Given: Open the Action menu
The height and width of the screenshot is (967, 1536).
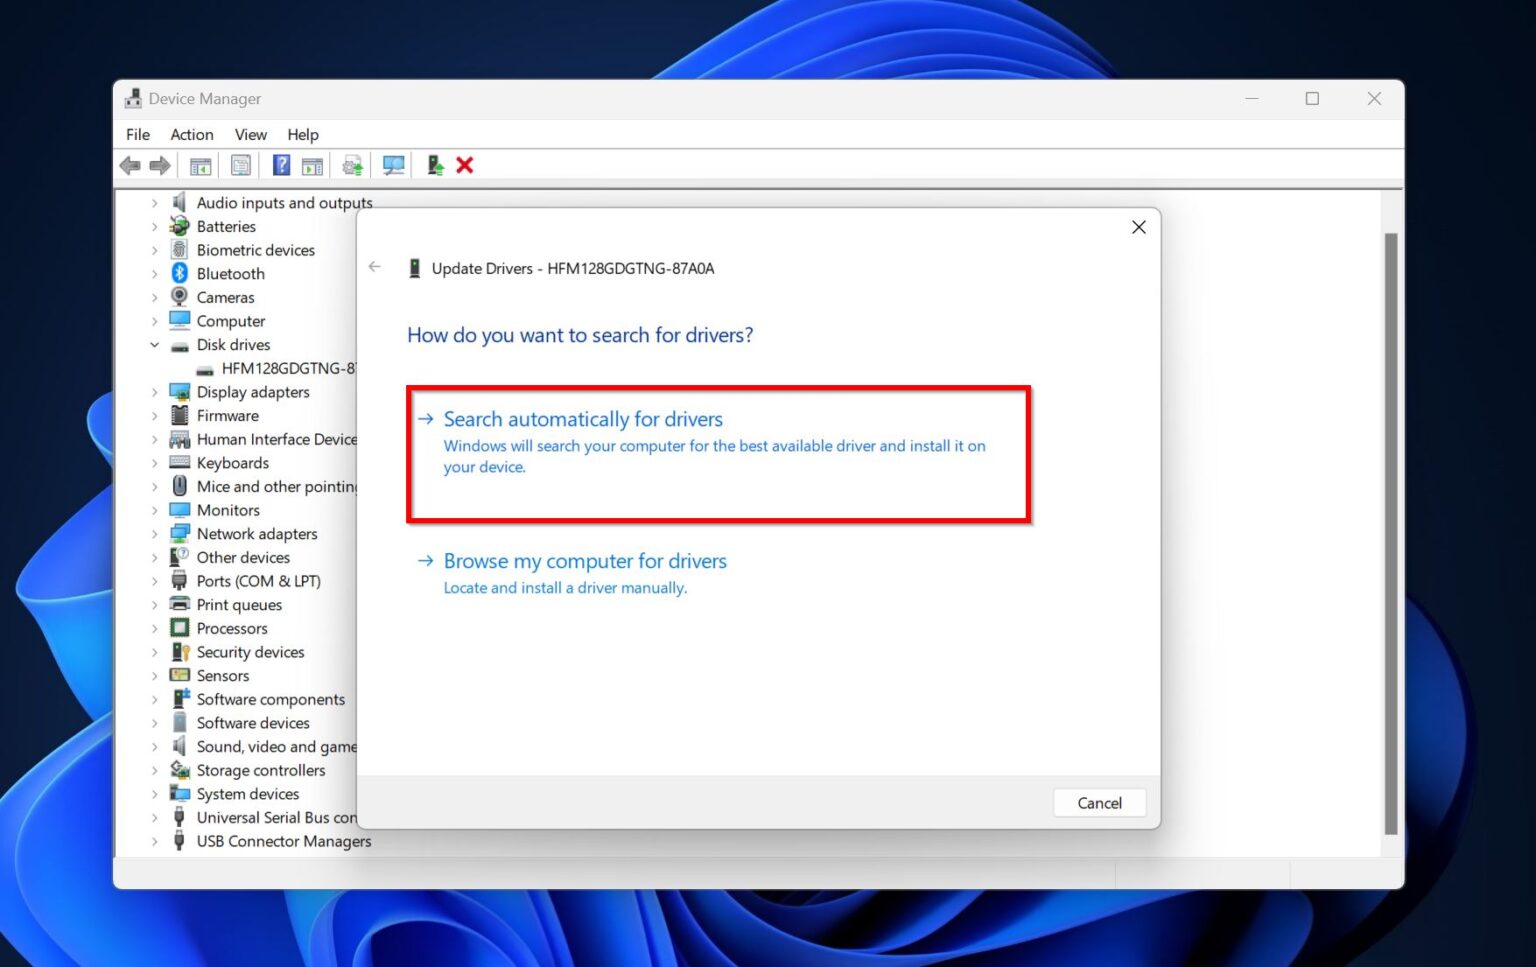Looking at the screenshot, I should pyautogui.click(x=191, y=134).
